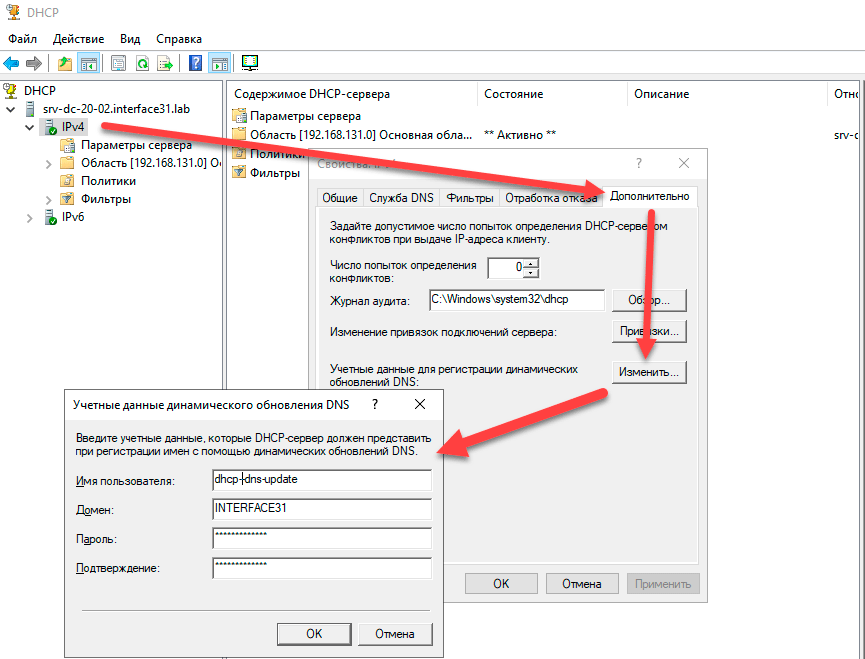Select '** Активно **' status cell
The height and width of the screenshot is (659, 865).
coord(520,135)
